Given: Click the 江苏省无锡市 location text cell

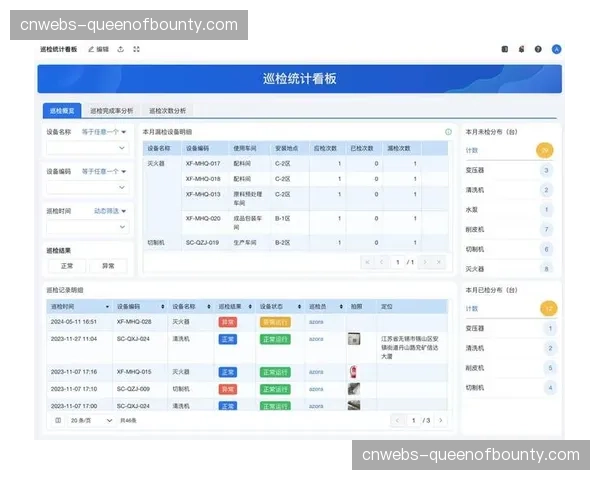Looking at the screenshot, I should [x=410, y=348].
